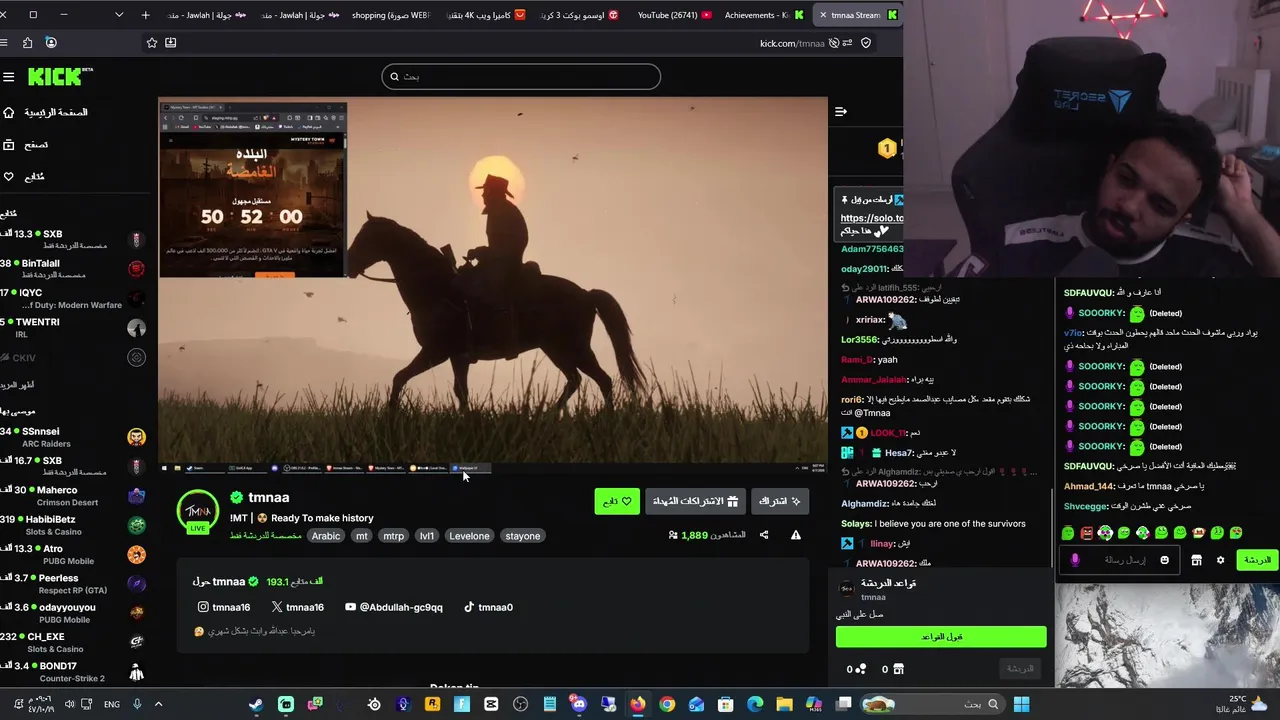The width and height of the screenshot is (1280, 720).
Task: Open the browse item in Kick sidebar
Action: 26,144
